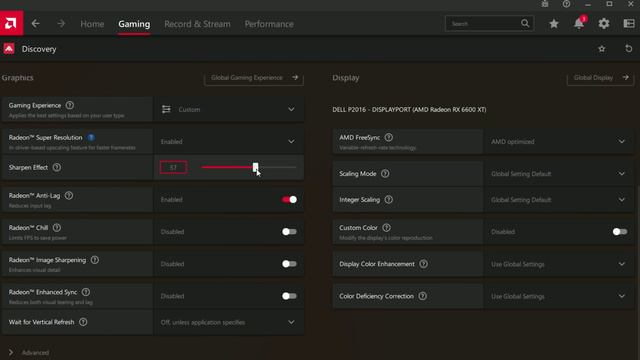
Task: Show help for Wait for Vertical Refresh
Action: point(83,322)
